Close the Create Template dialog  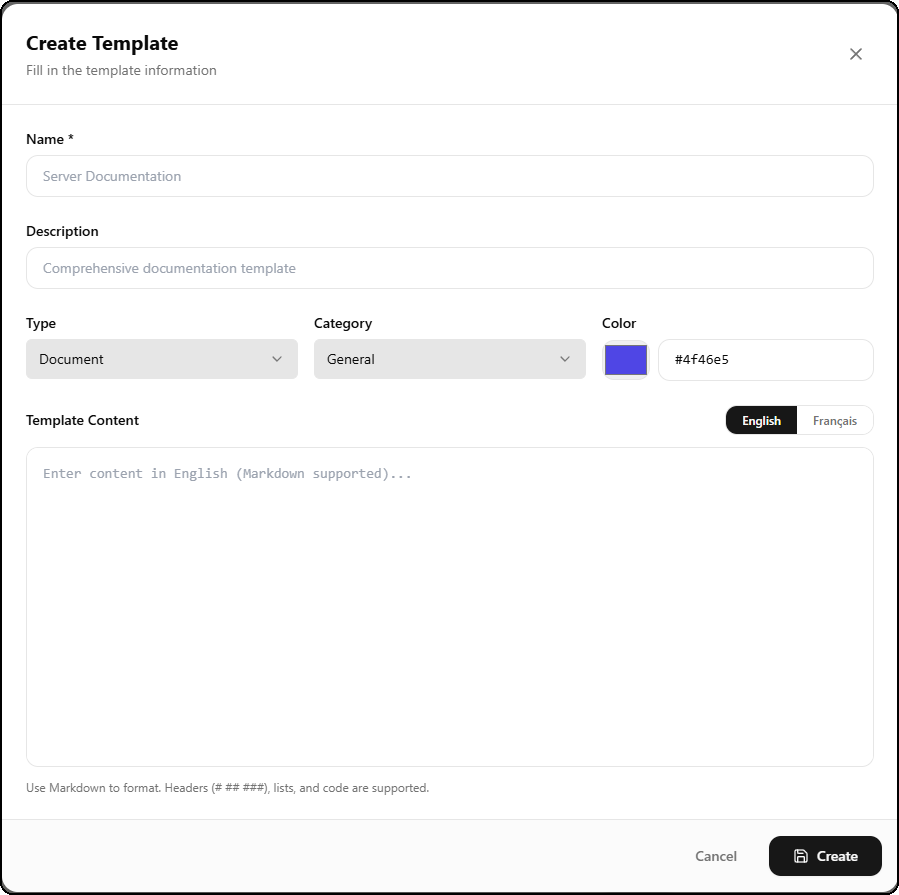coord(855,54)
